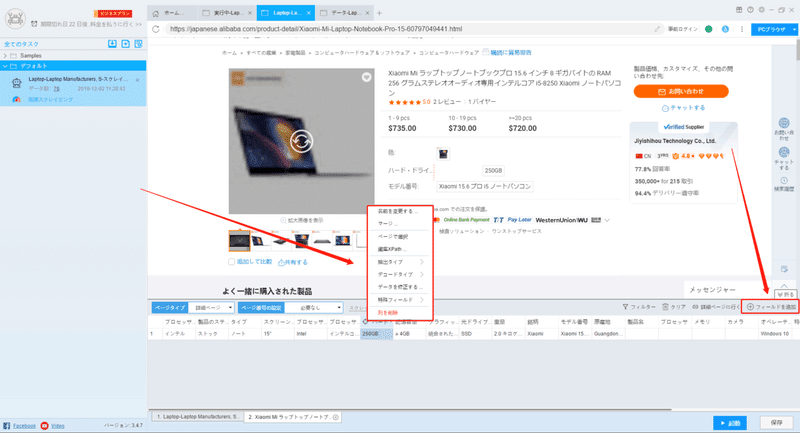Click the red Video icon at the bottom left
This screenshot has width=800, height=433.
(44, 425)
